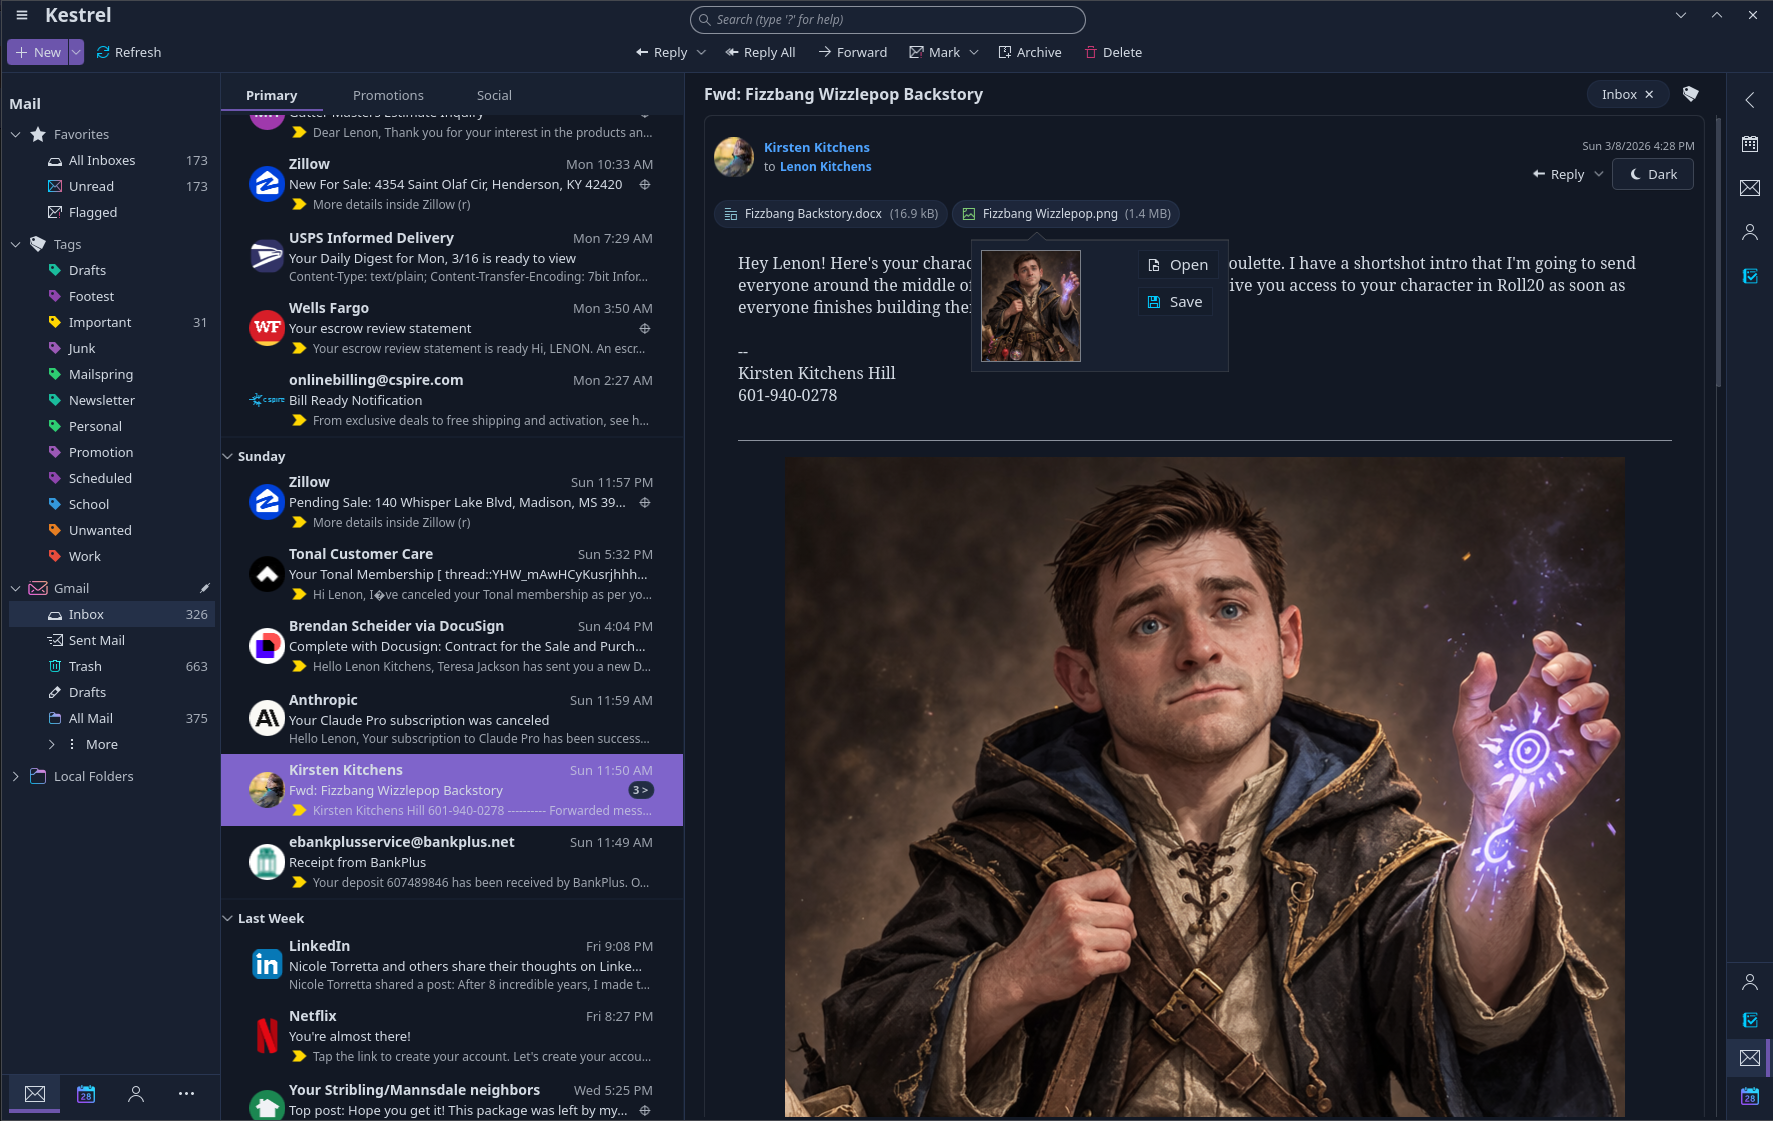Save the Fizzbang Wizzlepop.png attachment
Viewport: 1773px width, 1121px height.
tap(1175, 301)
